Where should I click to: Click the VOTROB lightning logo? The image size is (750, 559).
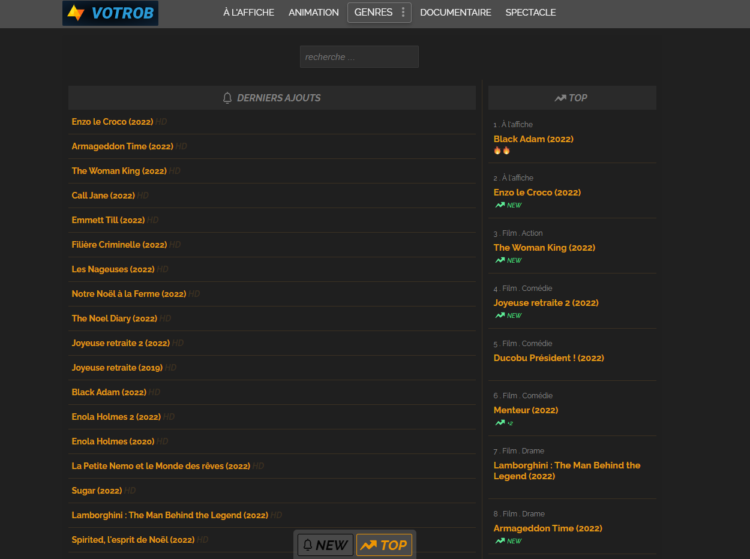pyautogui.click(x=110, y=13)
